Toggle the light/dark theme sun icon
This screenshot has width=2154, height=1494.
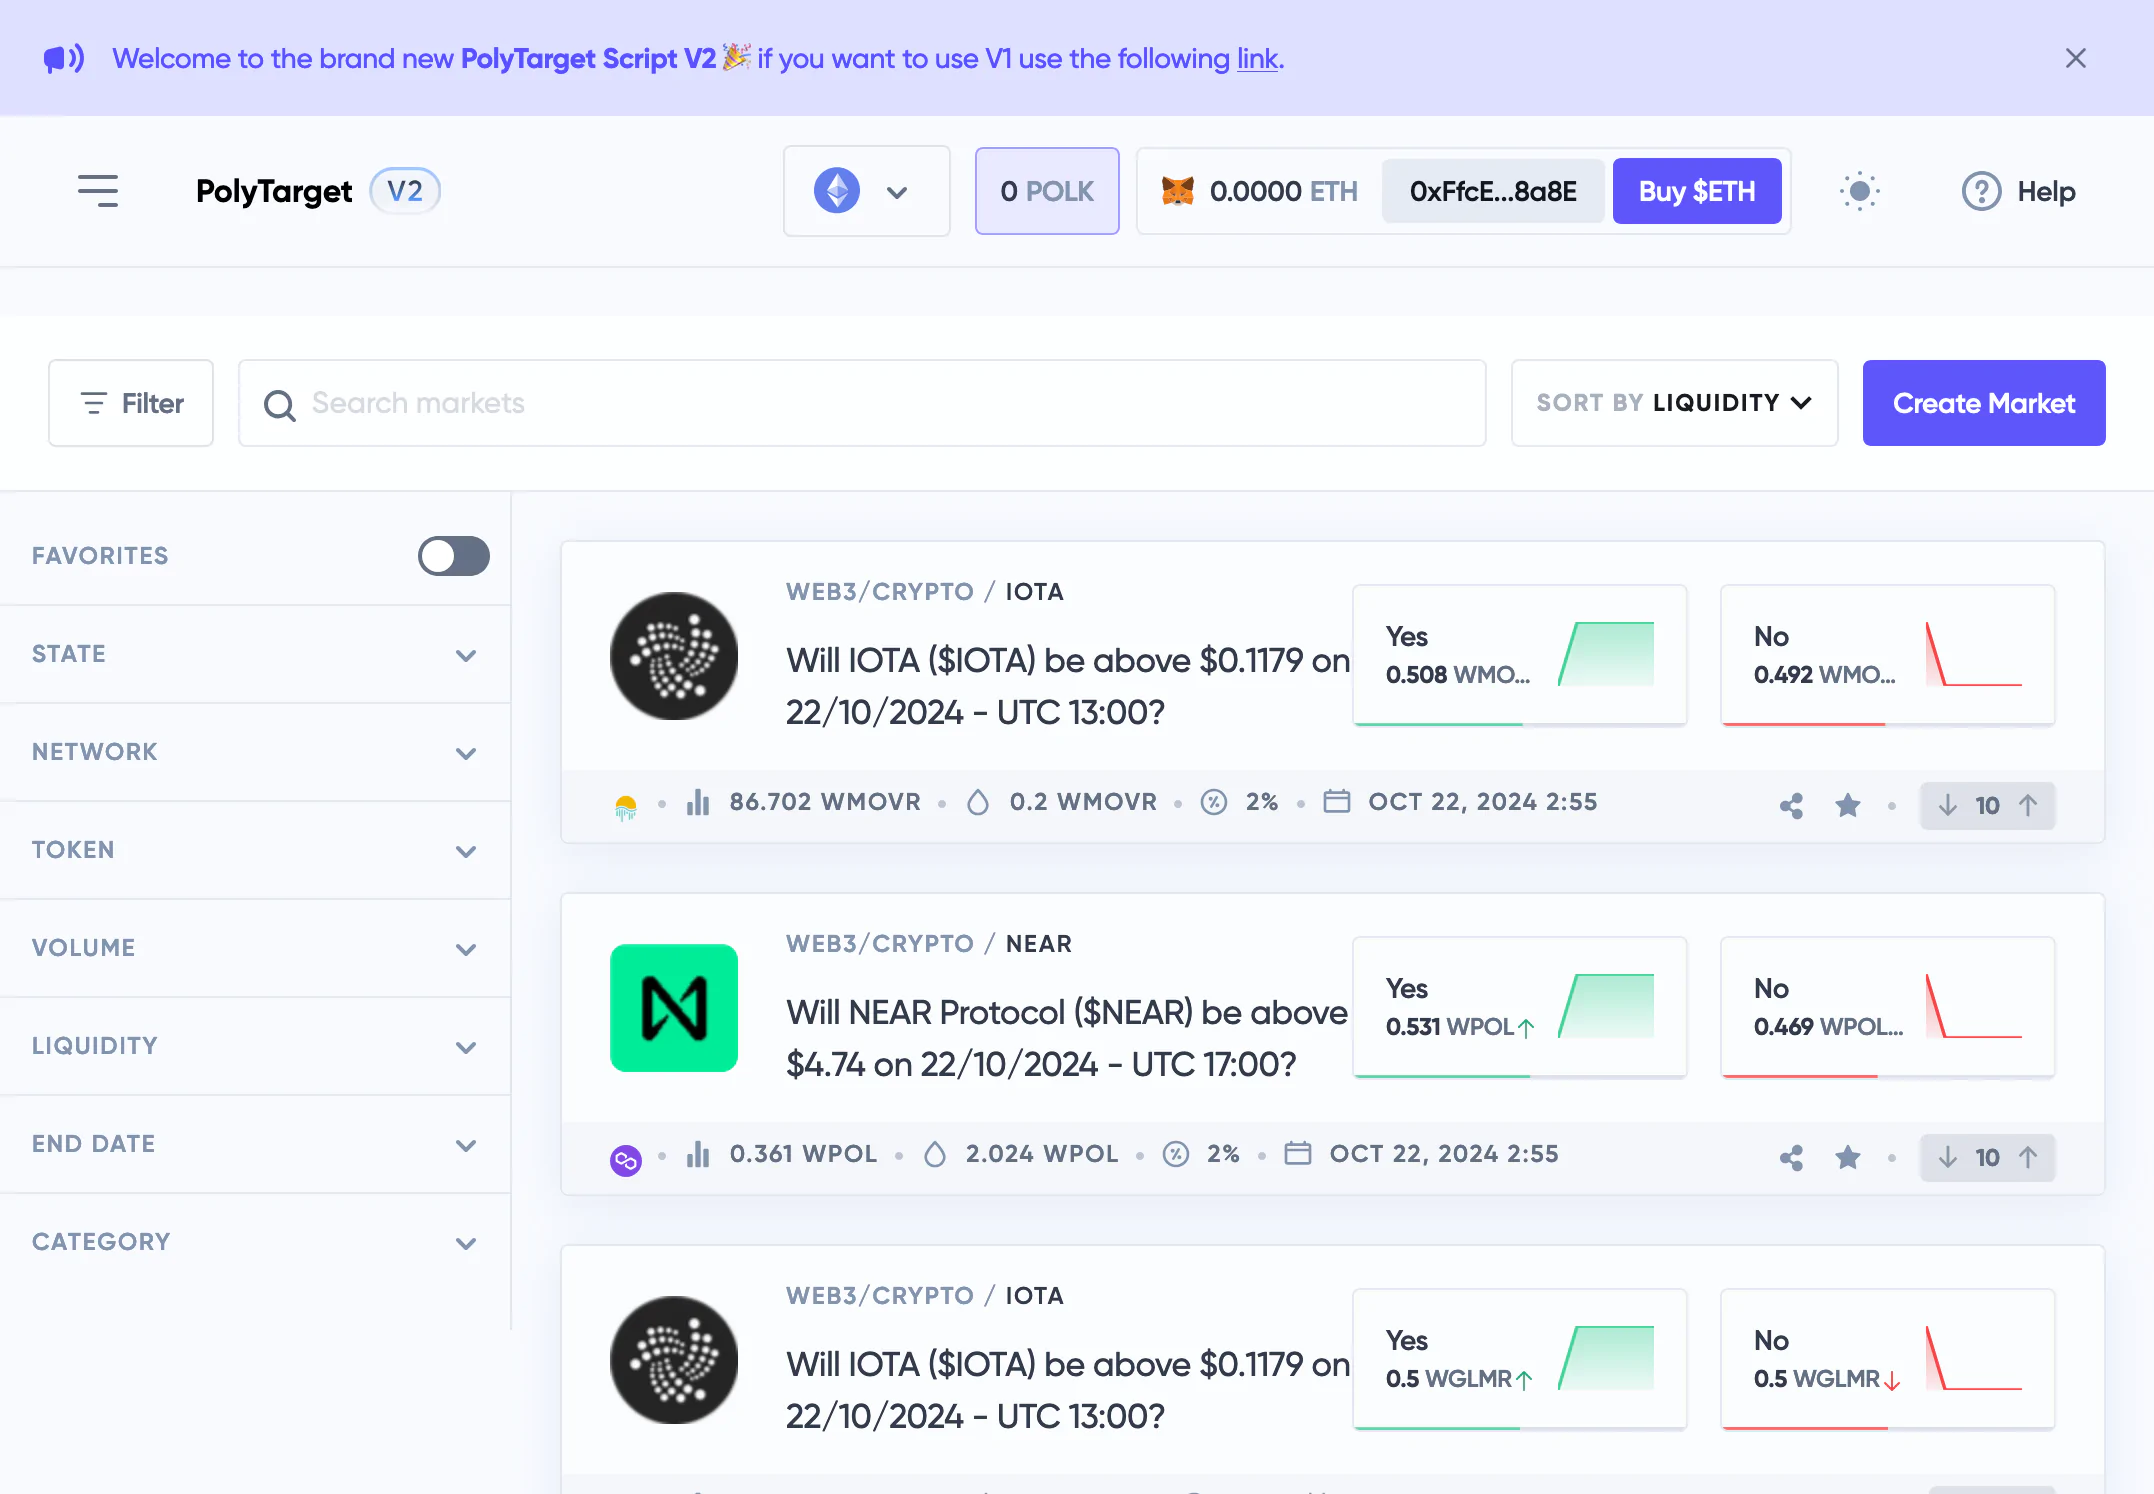(1860, 191)
